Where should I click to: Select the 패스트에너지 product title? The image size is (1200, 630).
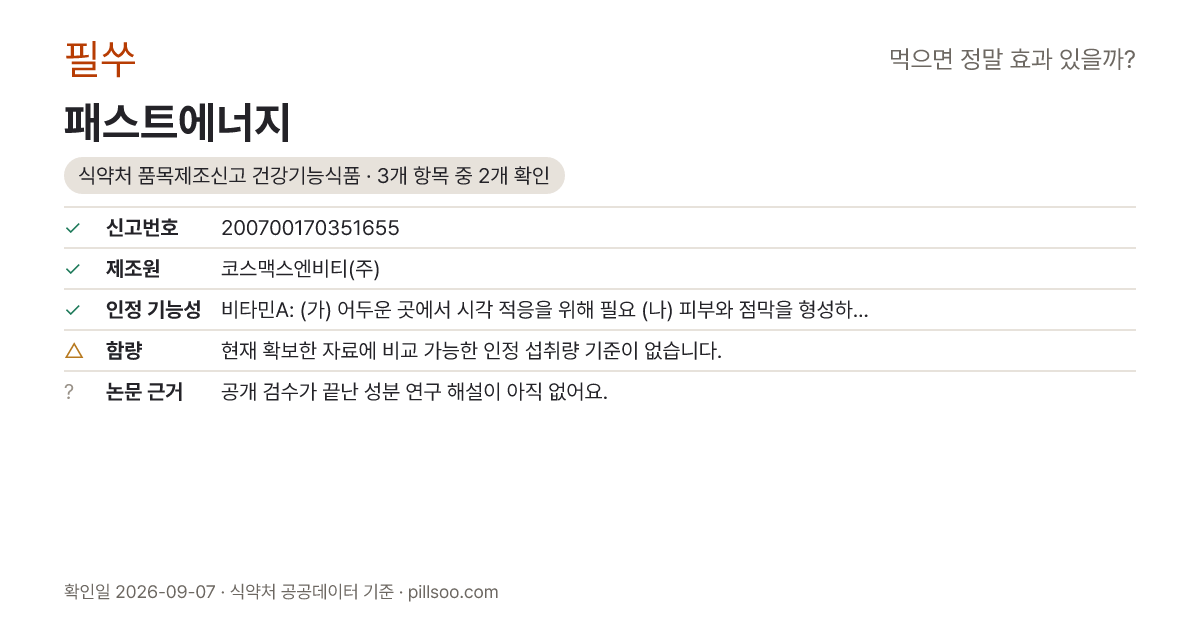click(177, 124)
